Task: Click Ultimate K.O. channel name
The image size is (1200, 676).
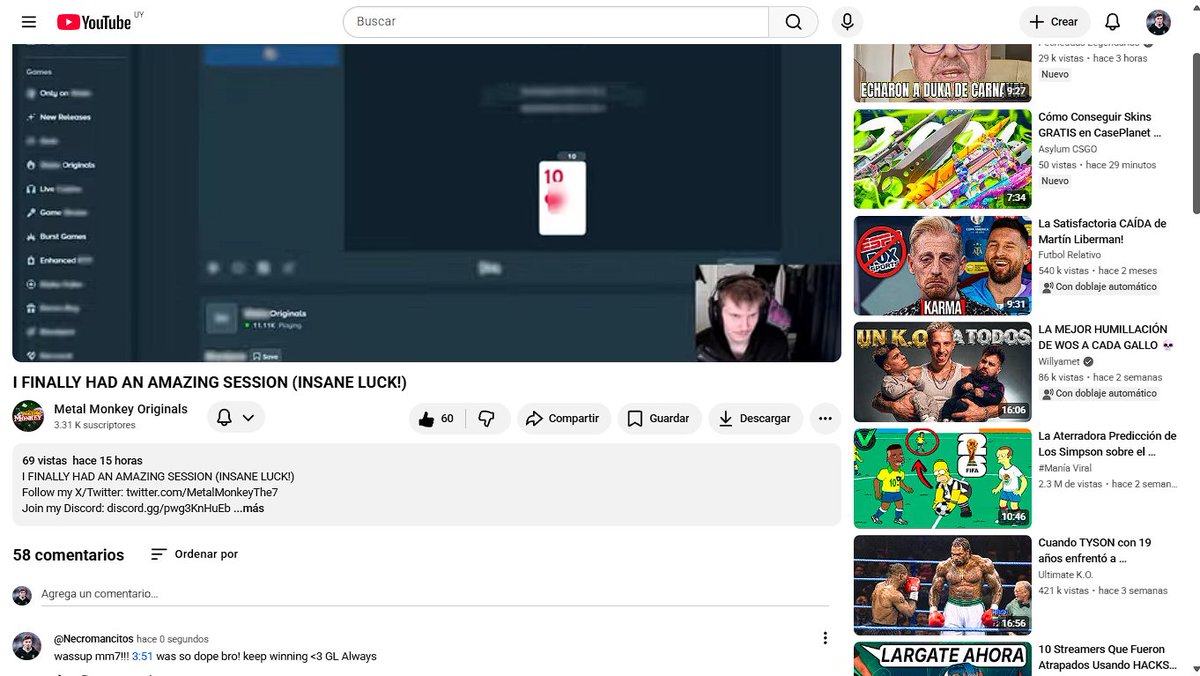Action: point(1065,575)
